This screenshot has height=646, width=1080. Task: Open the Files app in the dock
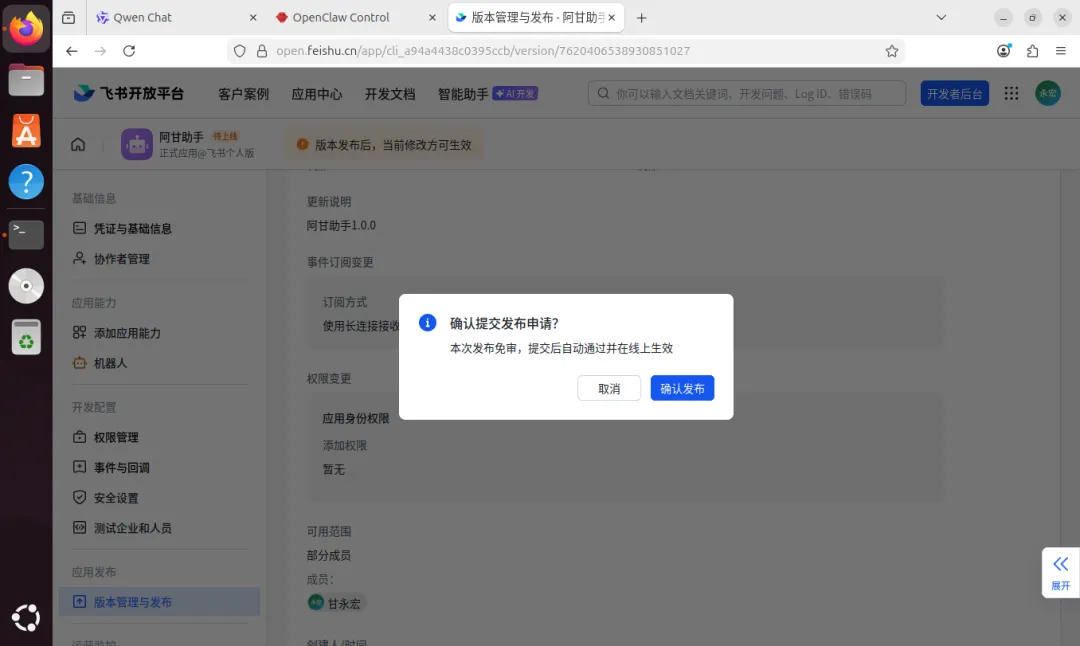(x=26, y=80)
